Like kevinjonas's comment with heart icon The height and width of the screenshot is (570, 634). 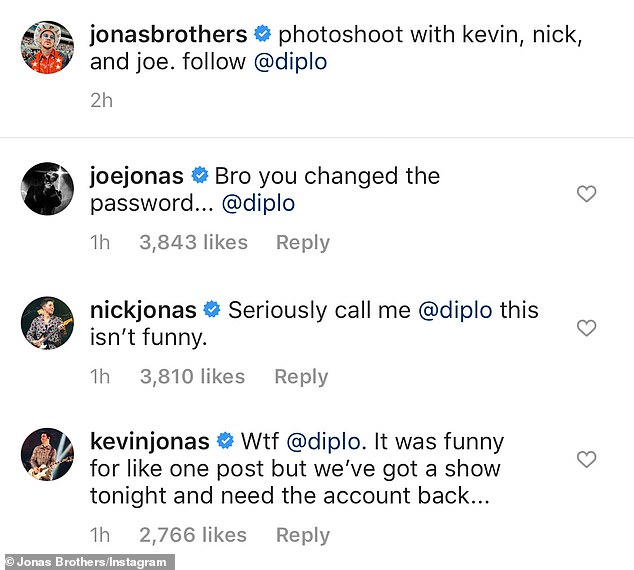(587, 460)
